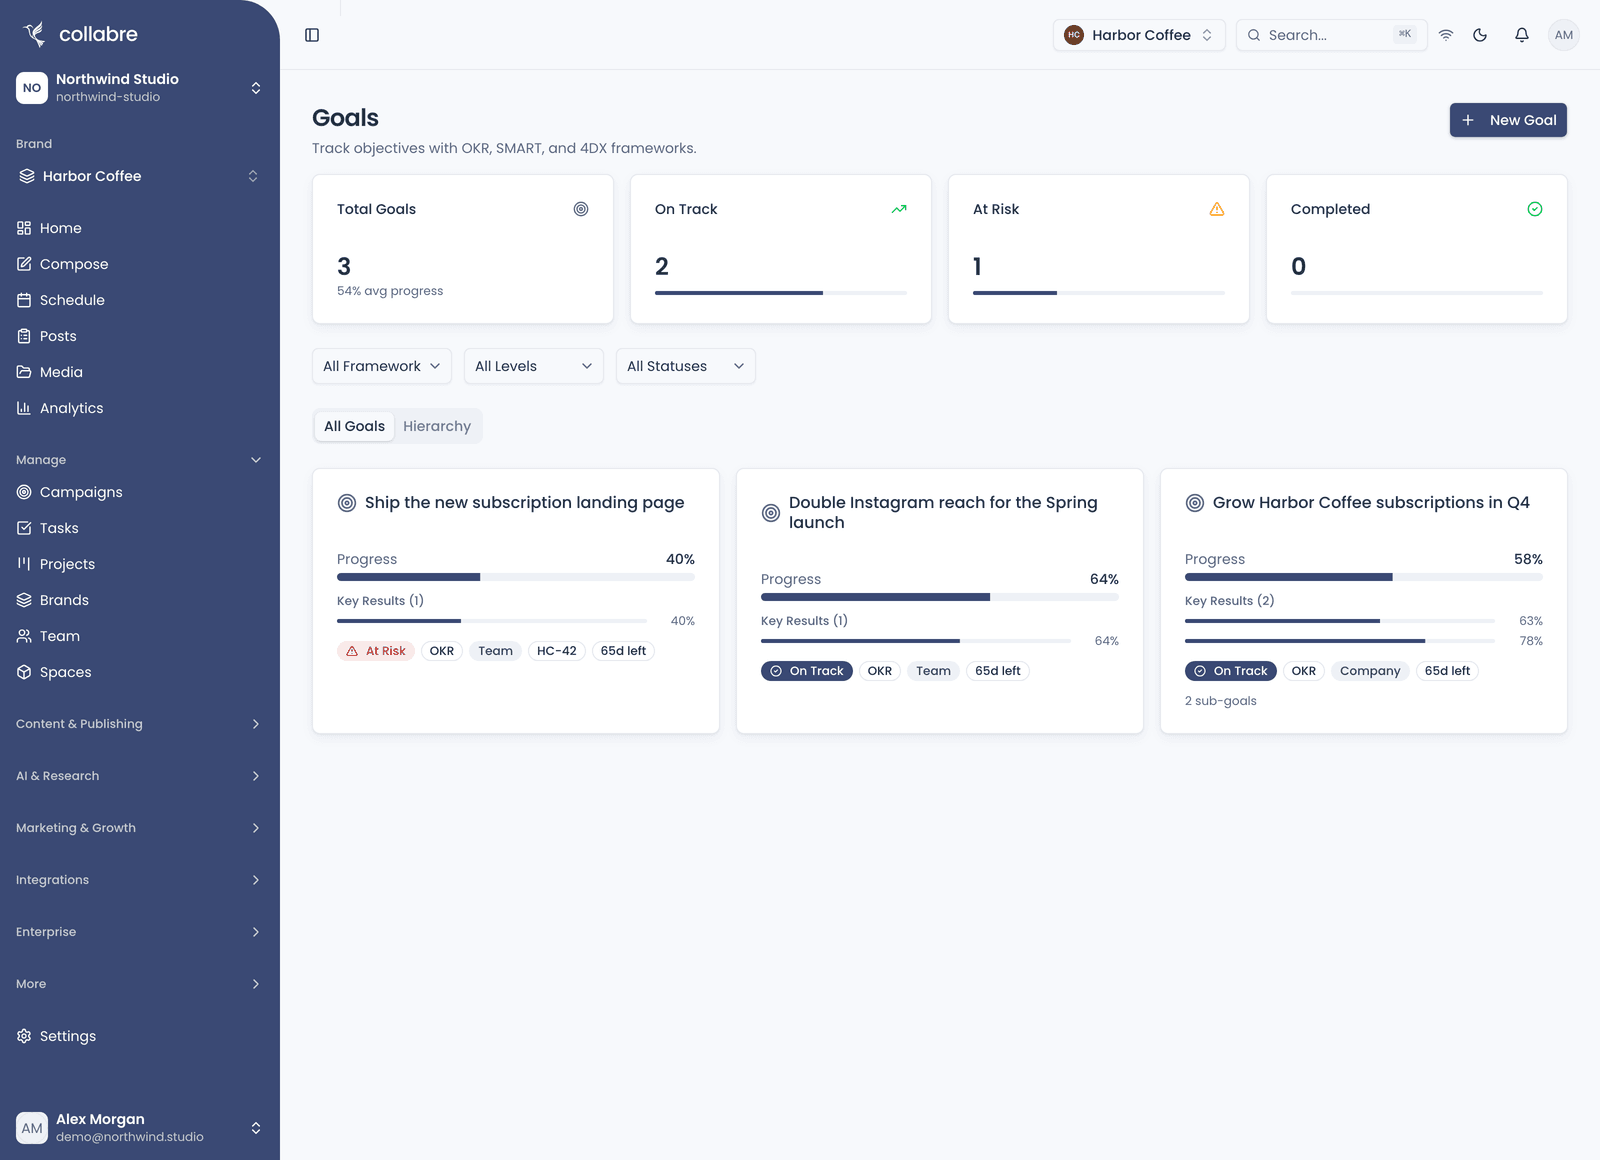Open the Double Instagram reach goal title
This screenshot has width=1600, height=1160.
[x=943, y=513]
